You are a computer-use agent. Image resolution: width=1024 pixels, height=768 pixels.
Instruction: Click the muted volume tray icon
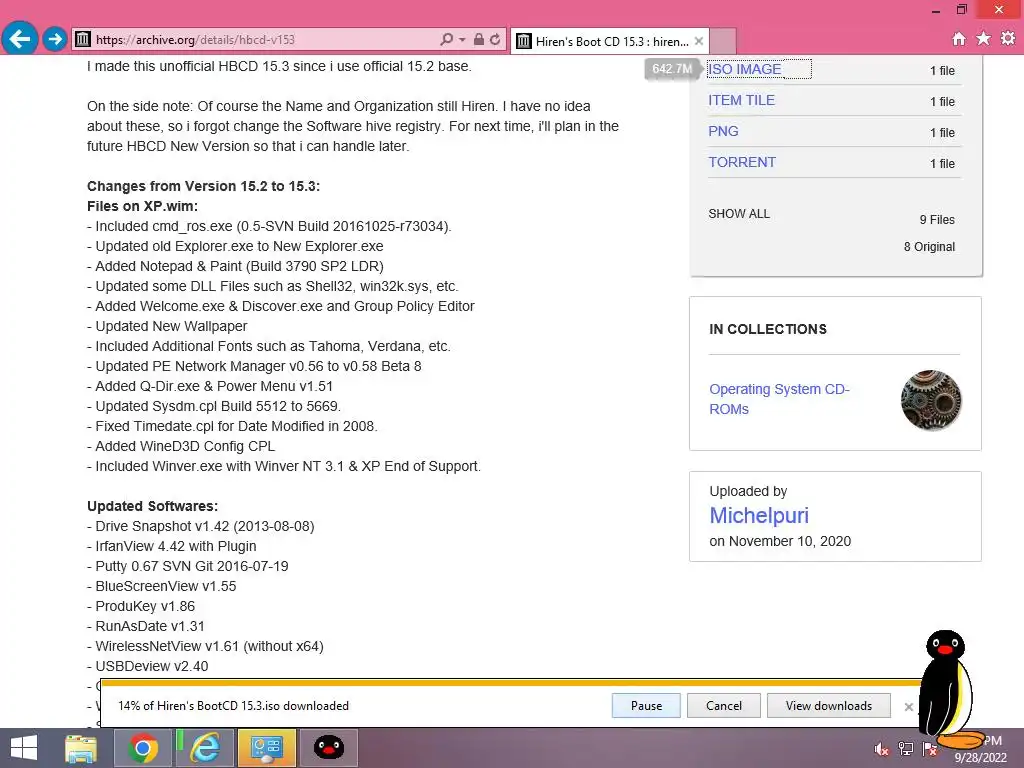click(x=881, y=749)
